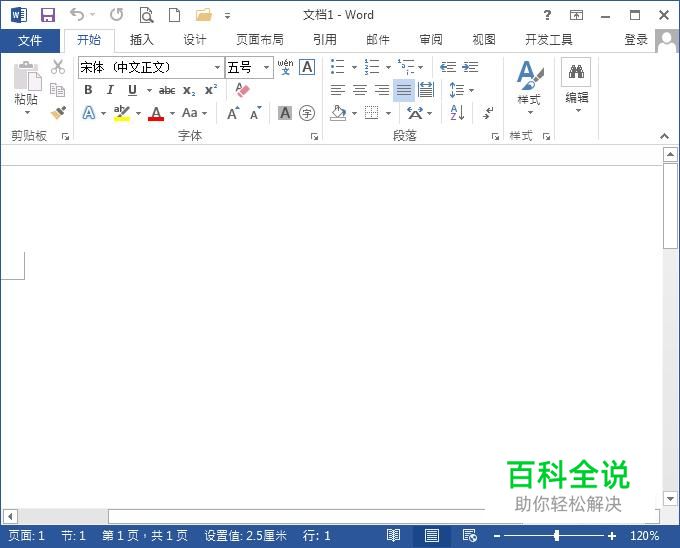
Task: Click the zoom slider handle
Action: (x=556, y=536)
